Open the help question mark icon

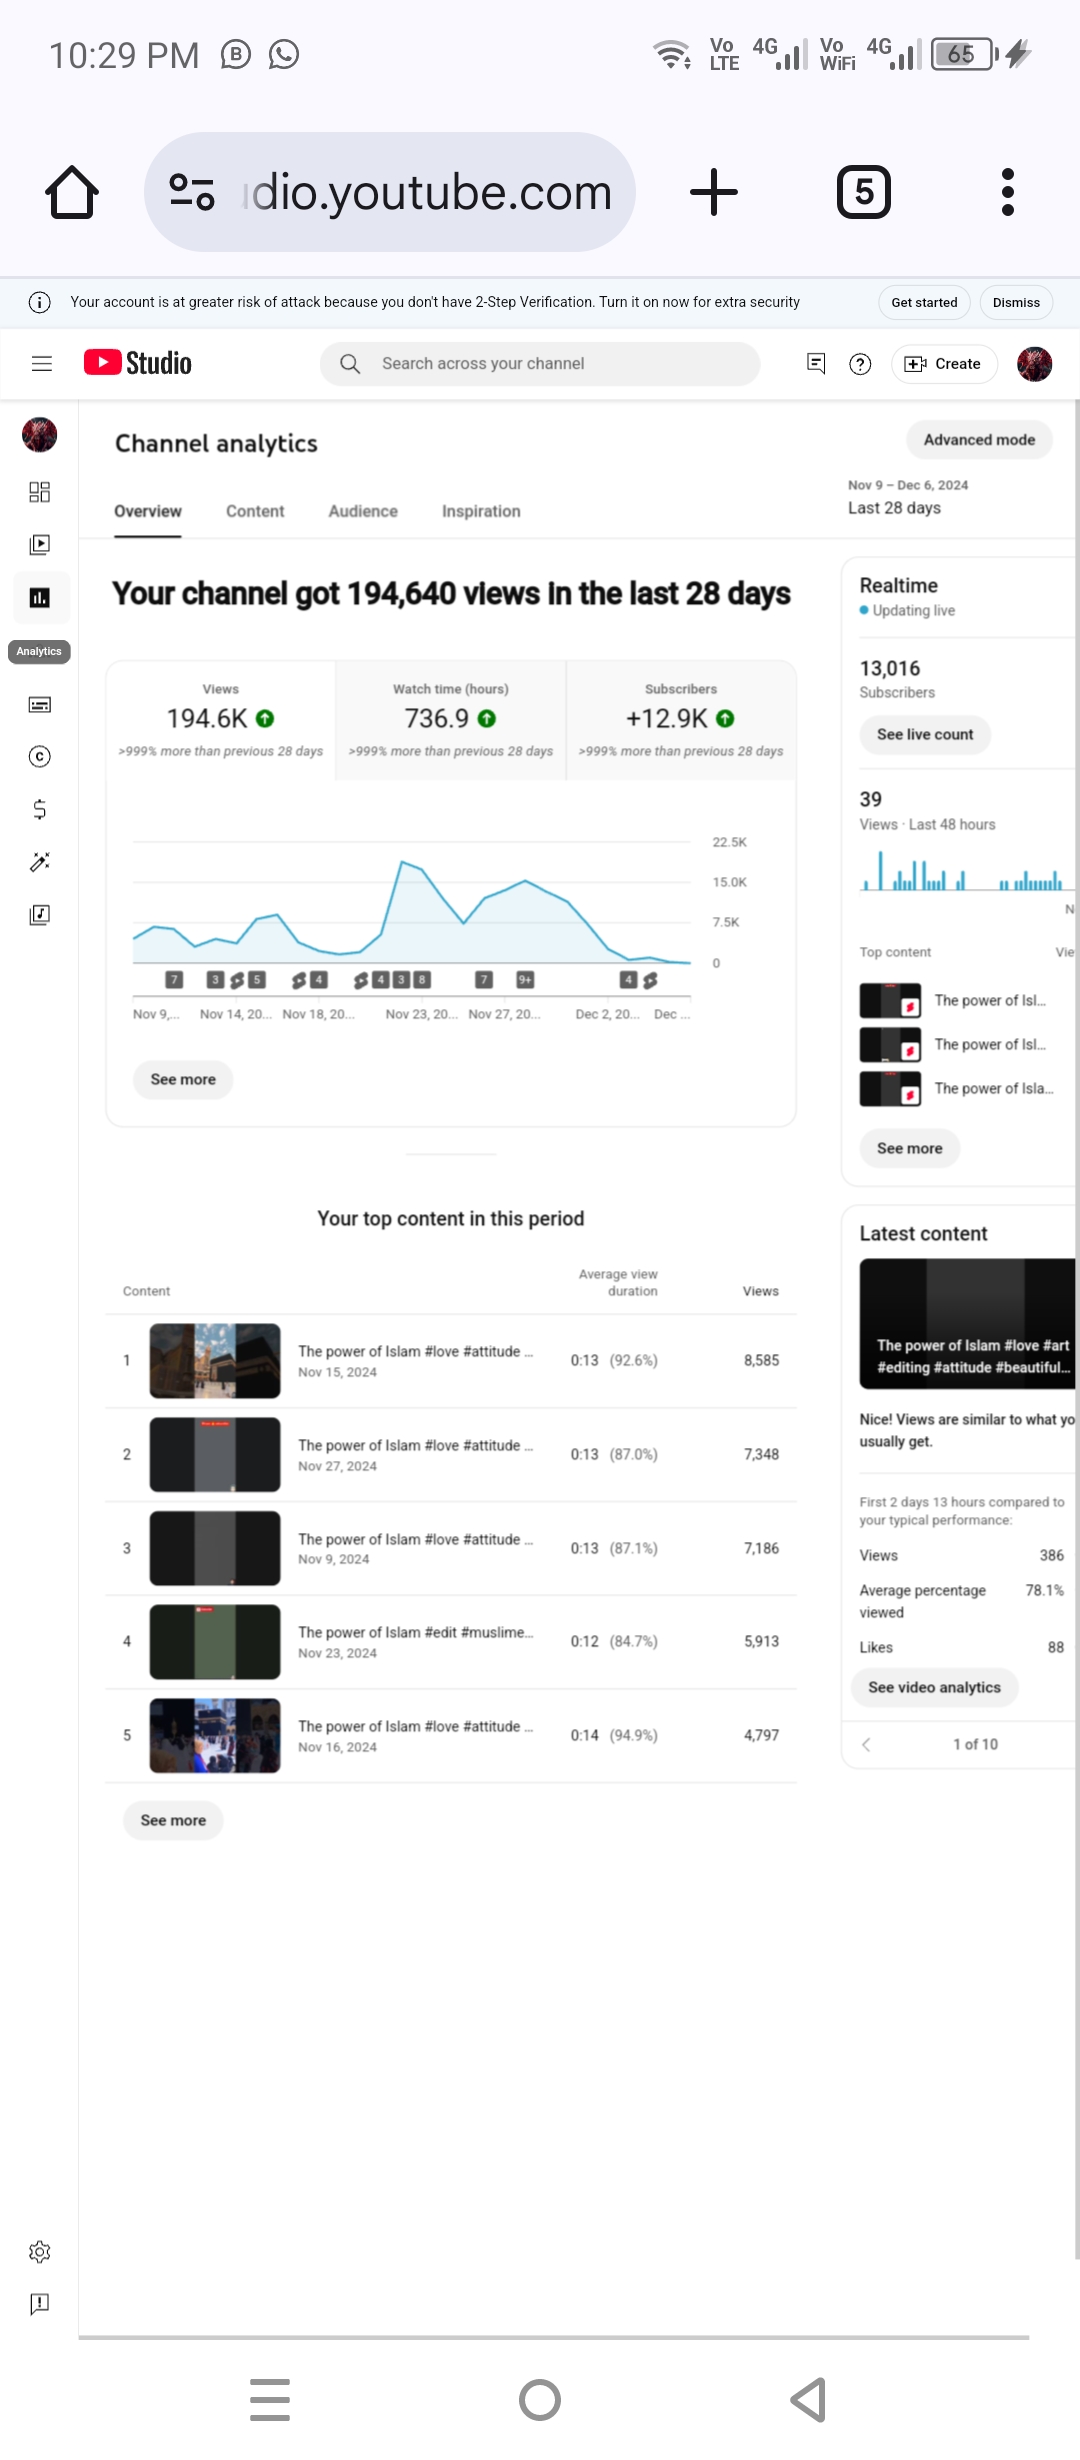pos(860,364)
